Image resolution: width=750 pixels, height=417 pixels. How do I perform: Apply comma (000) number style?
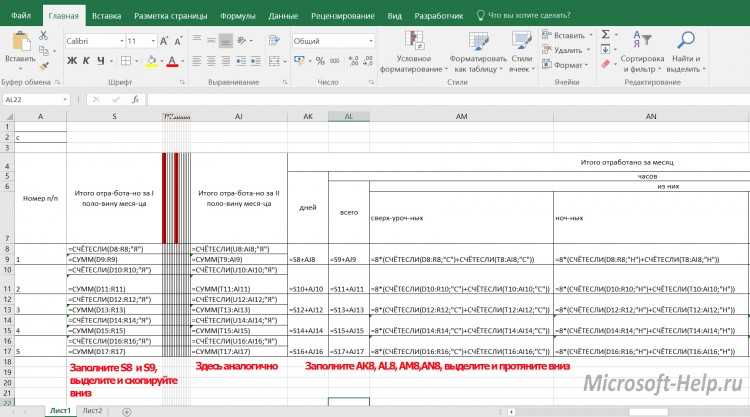[x=335, y=61]
